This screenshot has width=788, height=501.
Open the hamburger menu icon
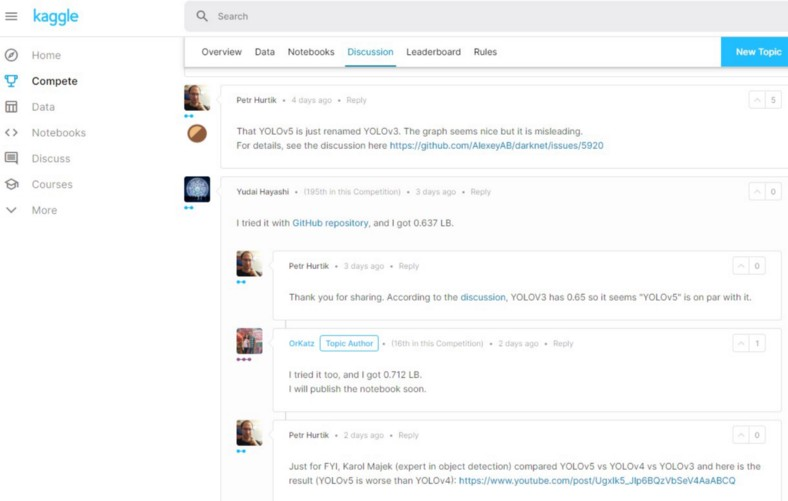tap(11, 16)
